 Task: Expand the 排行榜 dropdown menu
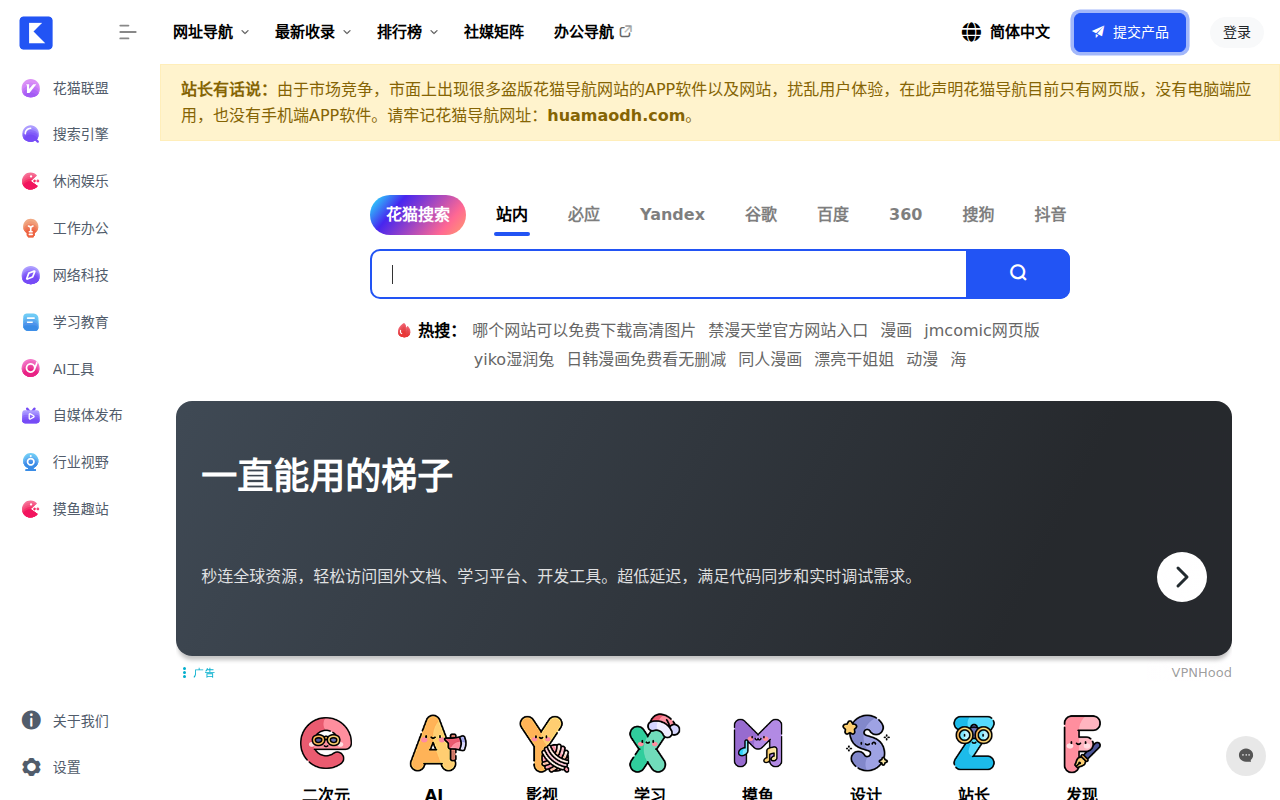tap(407, 32)
